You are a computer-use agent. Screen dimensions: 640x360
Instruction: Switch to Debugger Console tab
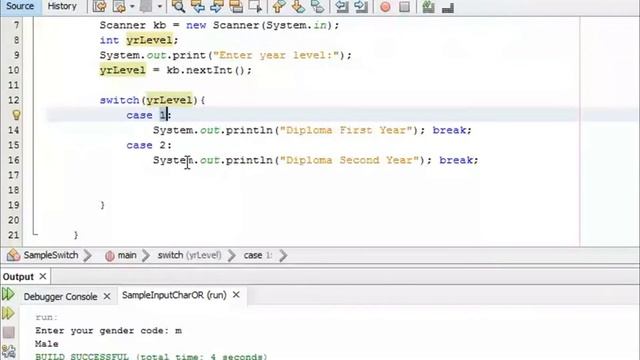(x=60, y=296)
